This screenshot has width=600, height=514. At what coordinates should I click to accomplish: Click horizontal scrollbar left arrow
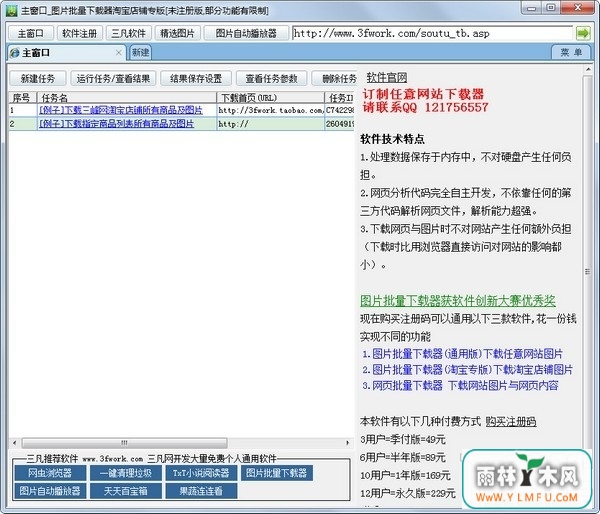click(x=15, y=443)
